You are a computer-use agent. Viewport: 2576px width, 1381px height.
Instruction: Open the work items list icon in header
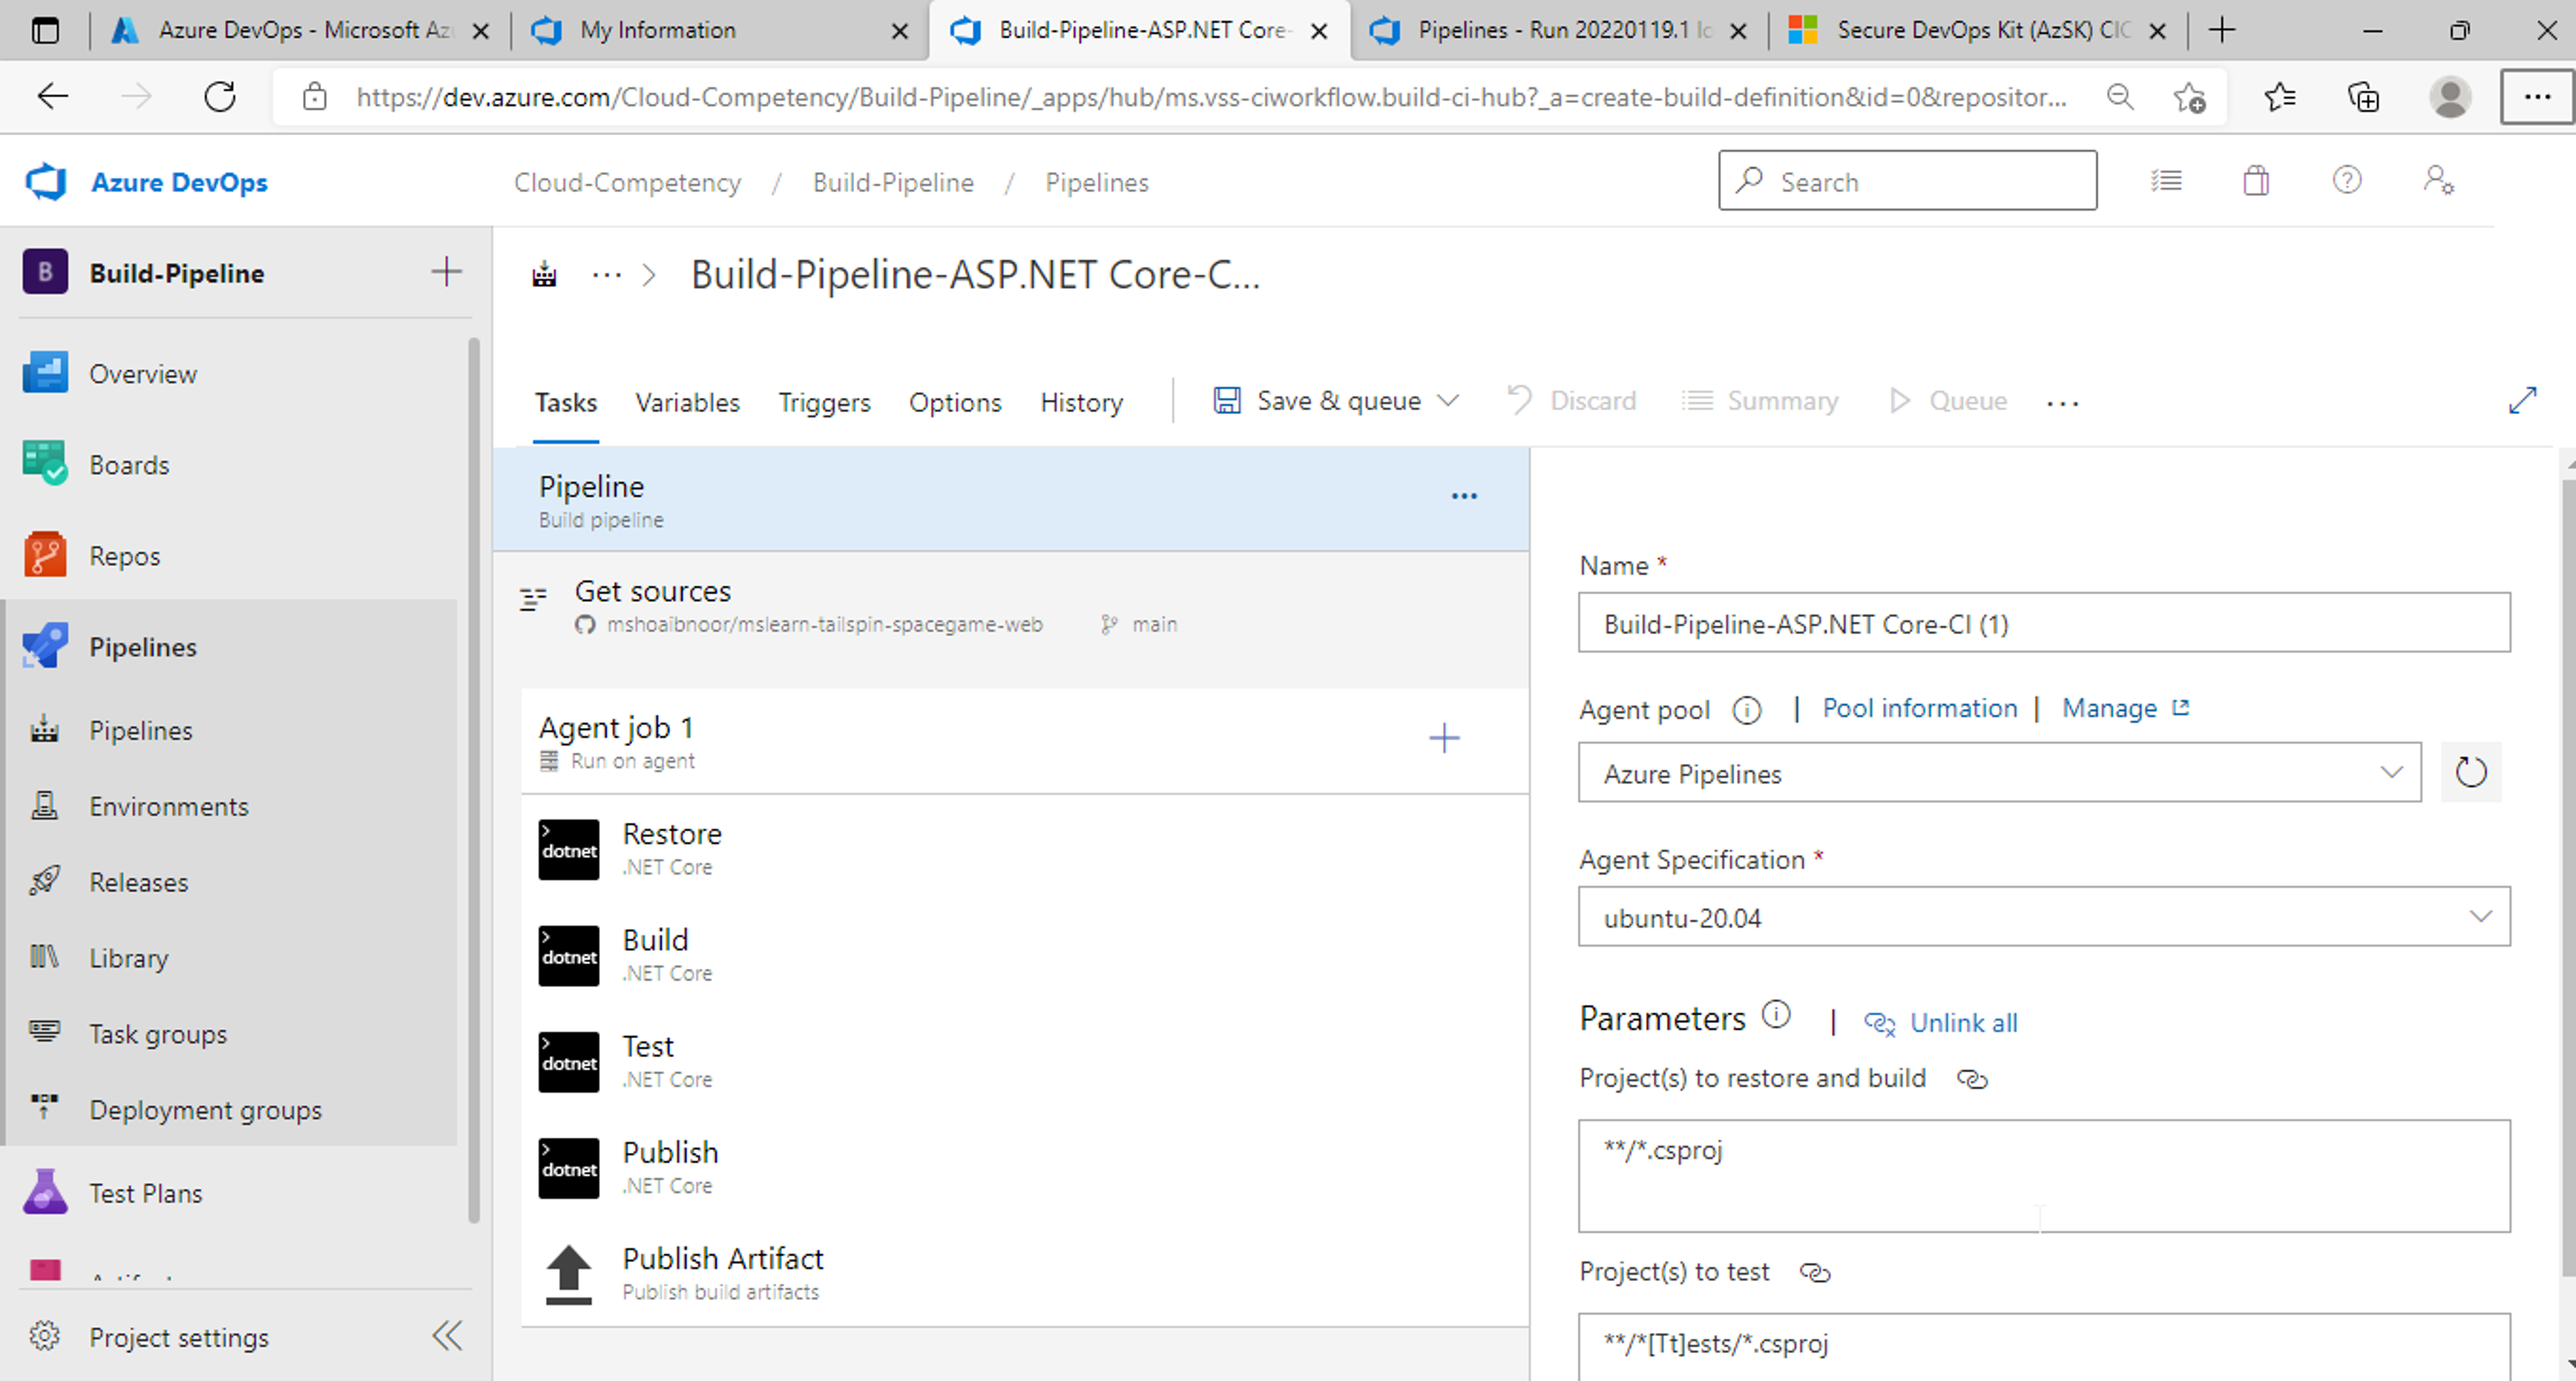coord(2167,181)
